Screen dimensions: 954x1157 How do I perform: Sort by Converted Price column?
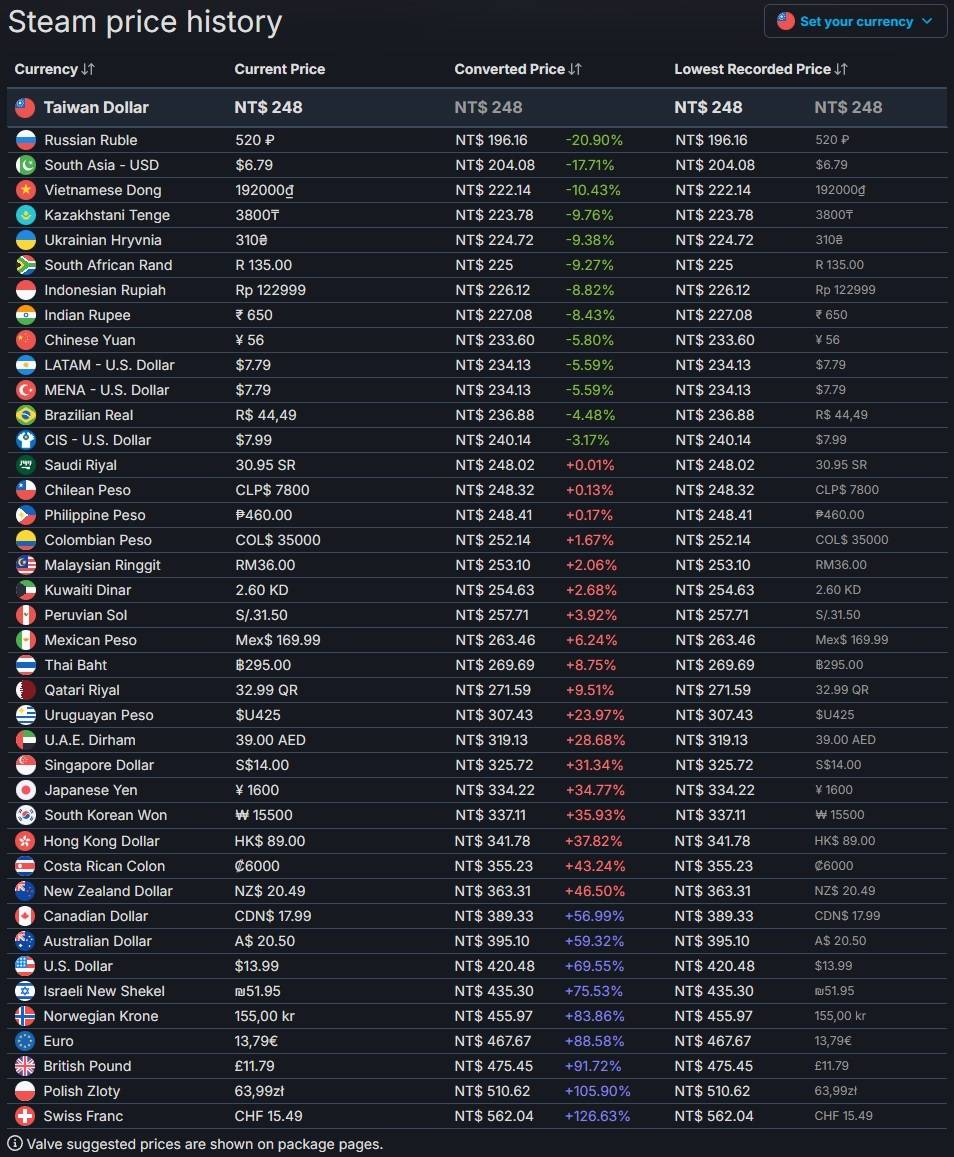point(518,69)
